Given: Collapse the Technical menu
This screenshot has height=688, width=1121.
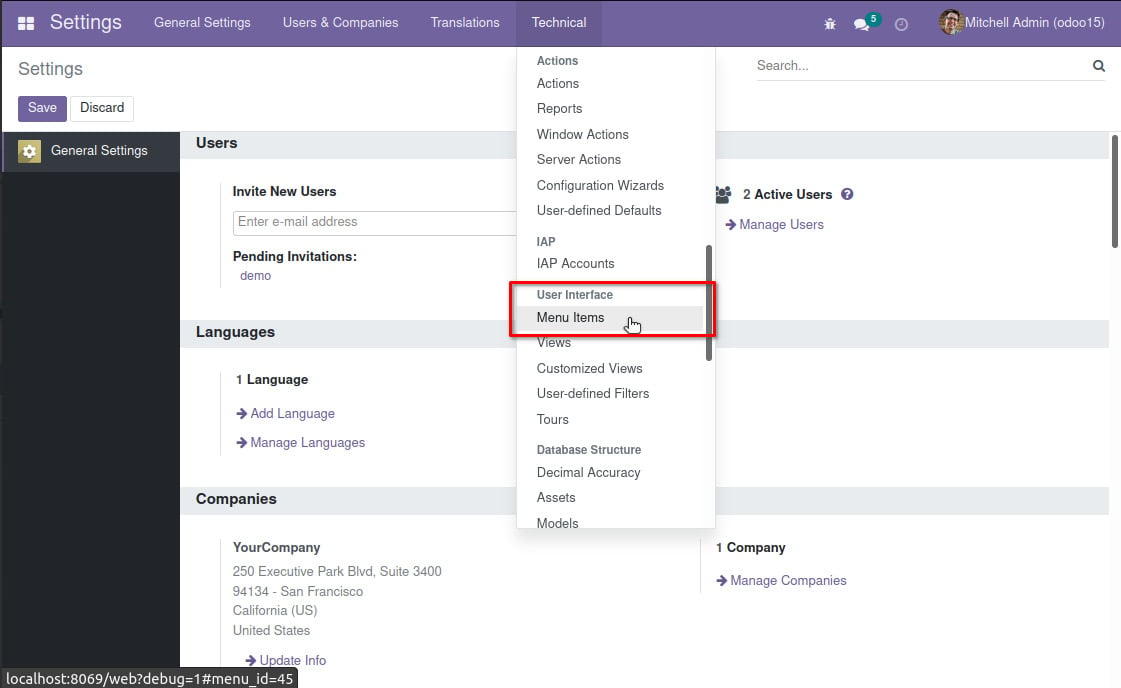Looking at the screenshot, I should 559,23.
